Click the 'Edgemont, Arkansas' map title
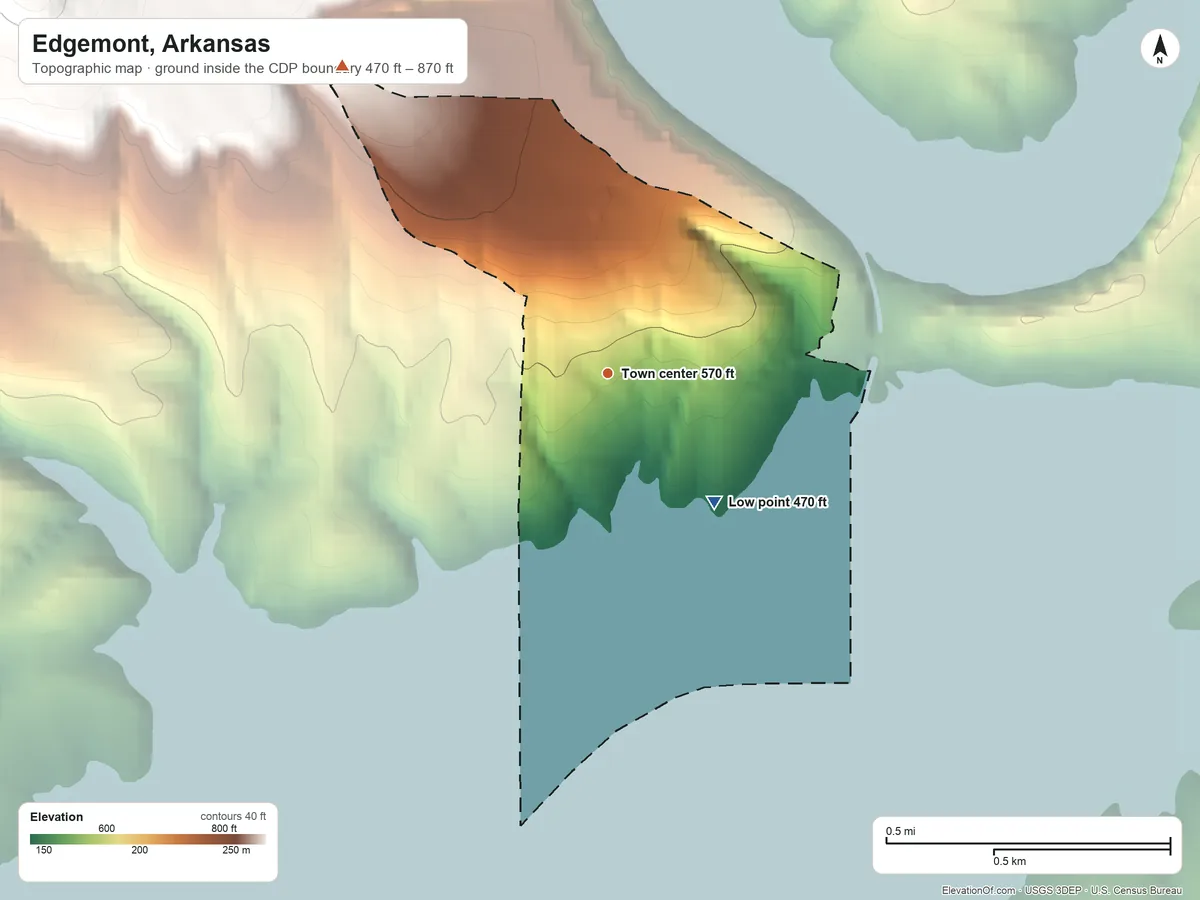The width and height of the screenshot is (1200, 900). 151,44
